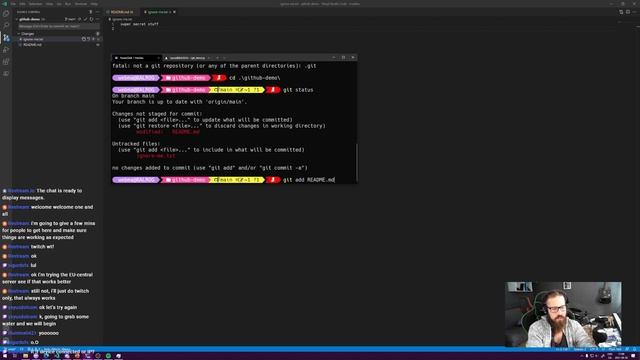Open the Explorer view in activity bar

click(6, 14)
